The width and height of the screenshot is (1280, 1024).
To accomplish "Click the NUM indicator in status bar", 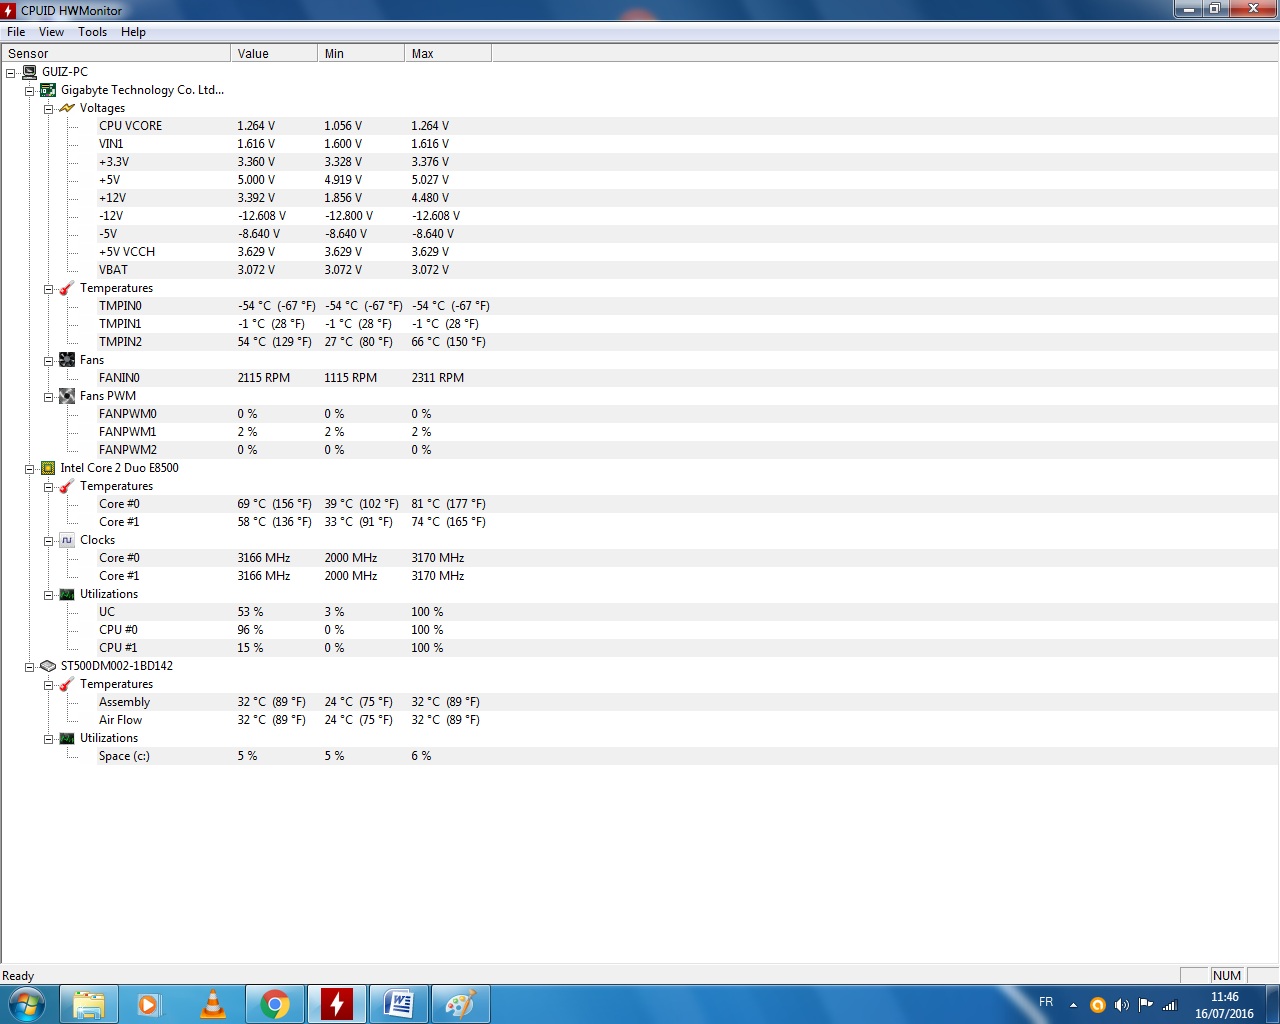I will [x=1227, y=976].
